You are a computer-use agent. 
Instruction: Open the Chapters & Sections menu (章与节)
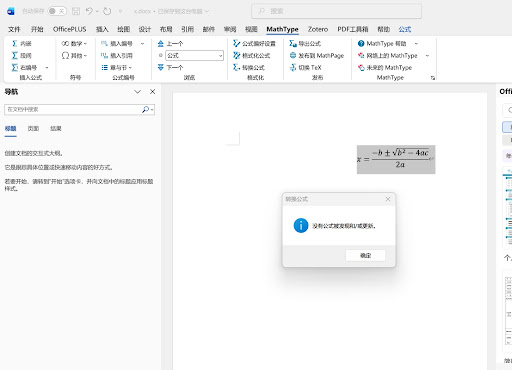click(x=117, y=68)
